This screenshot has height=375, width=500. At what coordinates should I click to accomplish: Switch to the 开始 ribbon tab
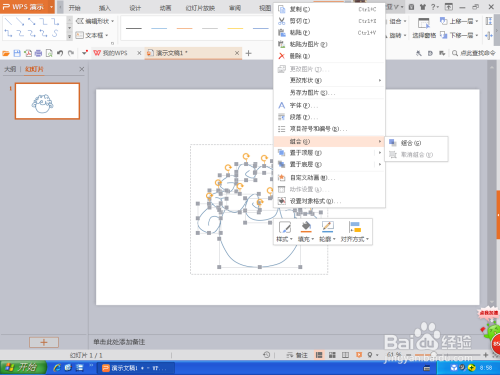tap(75, 8)
